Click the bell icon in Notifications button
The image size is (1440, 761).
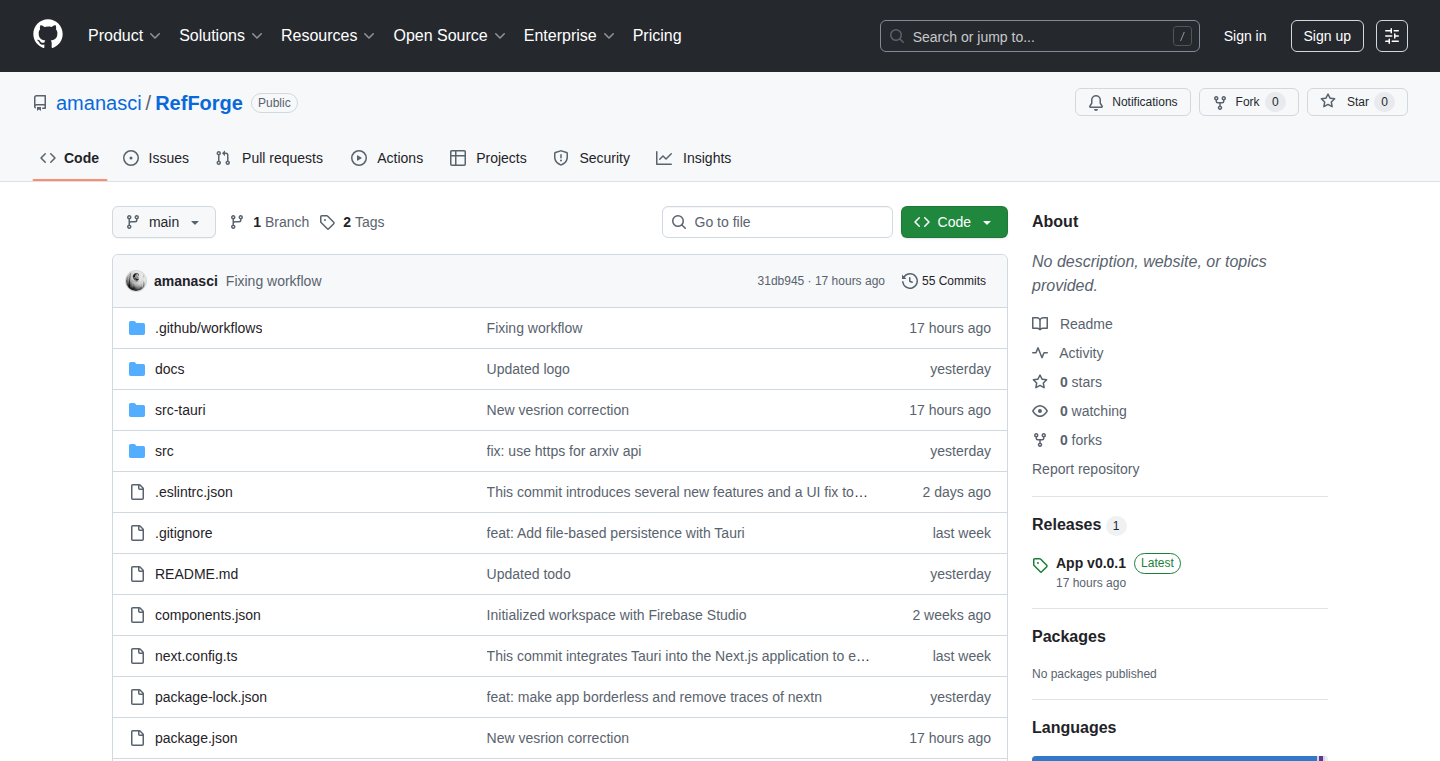click(1096, 102)
